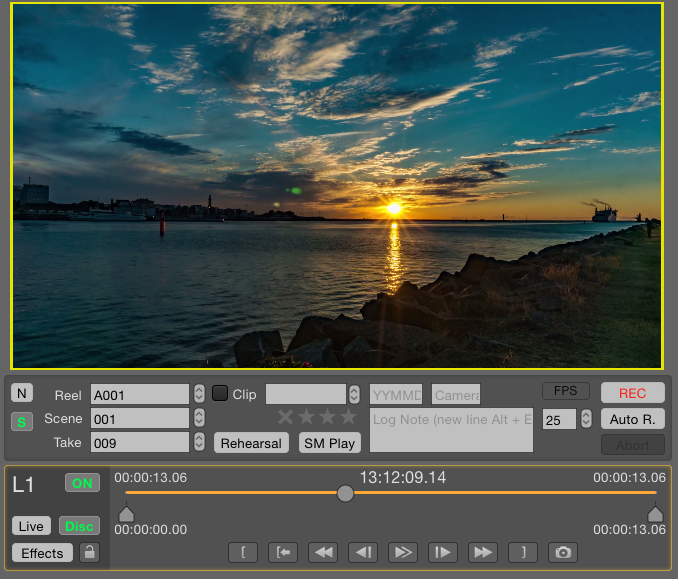
Task: Jump to the in point
Action: (x=282, y=552)
